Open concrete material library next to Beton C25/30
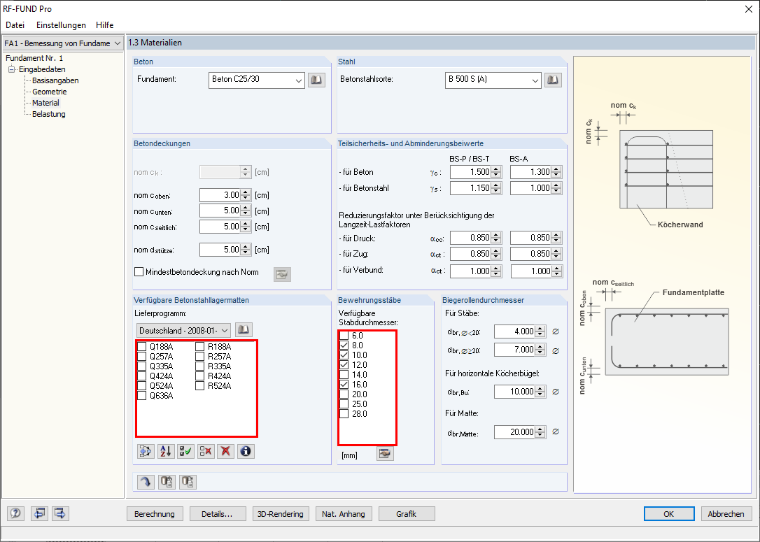The image size is (760, 542). [317, 80]
